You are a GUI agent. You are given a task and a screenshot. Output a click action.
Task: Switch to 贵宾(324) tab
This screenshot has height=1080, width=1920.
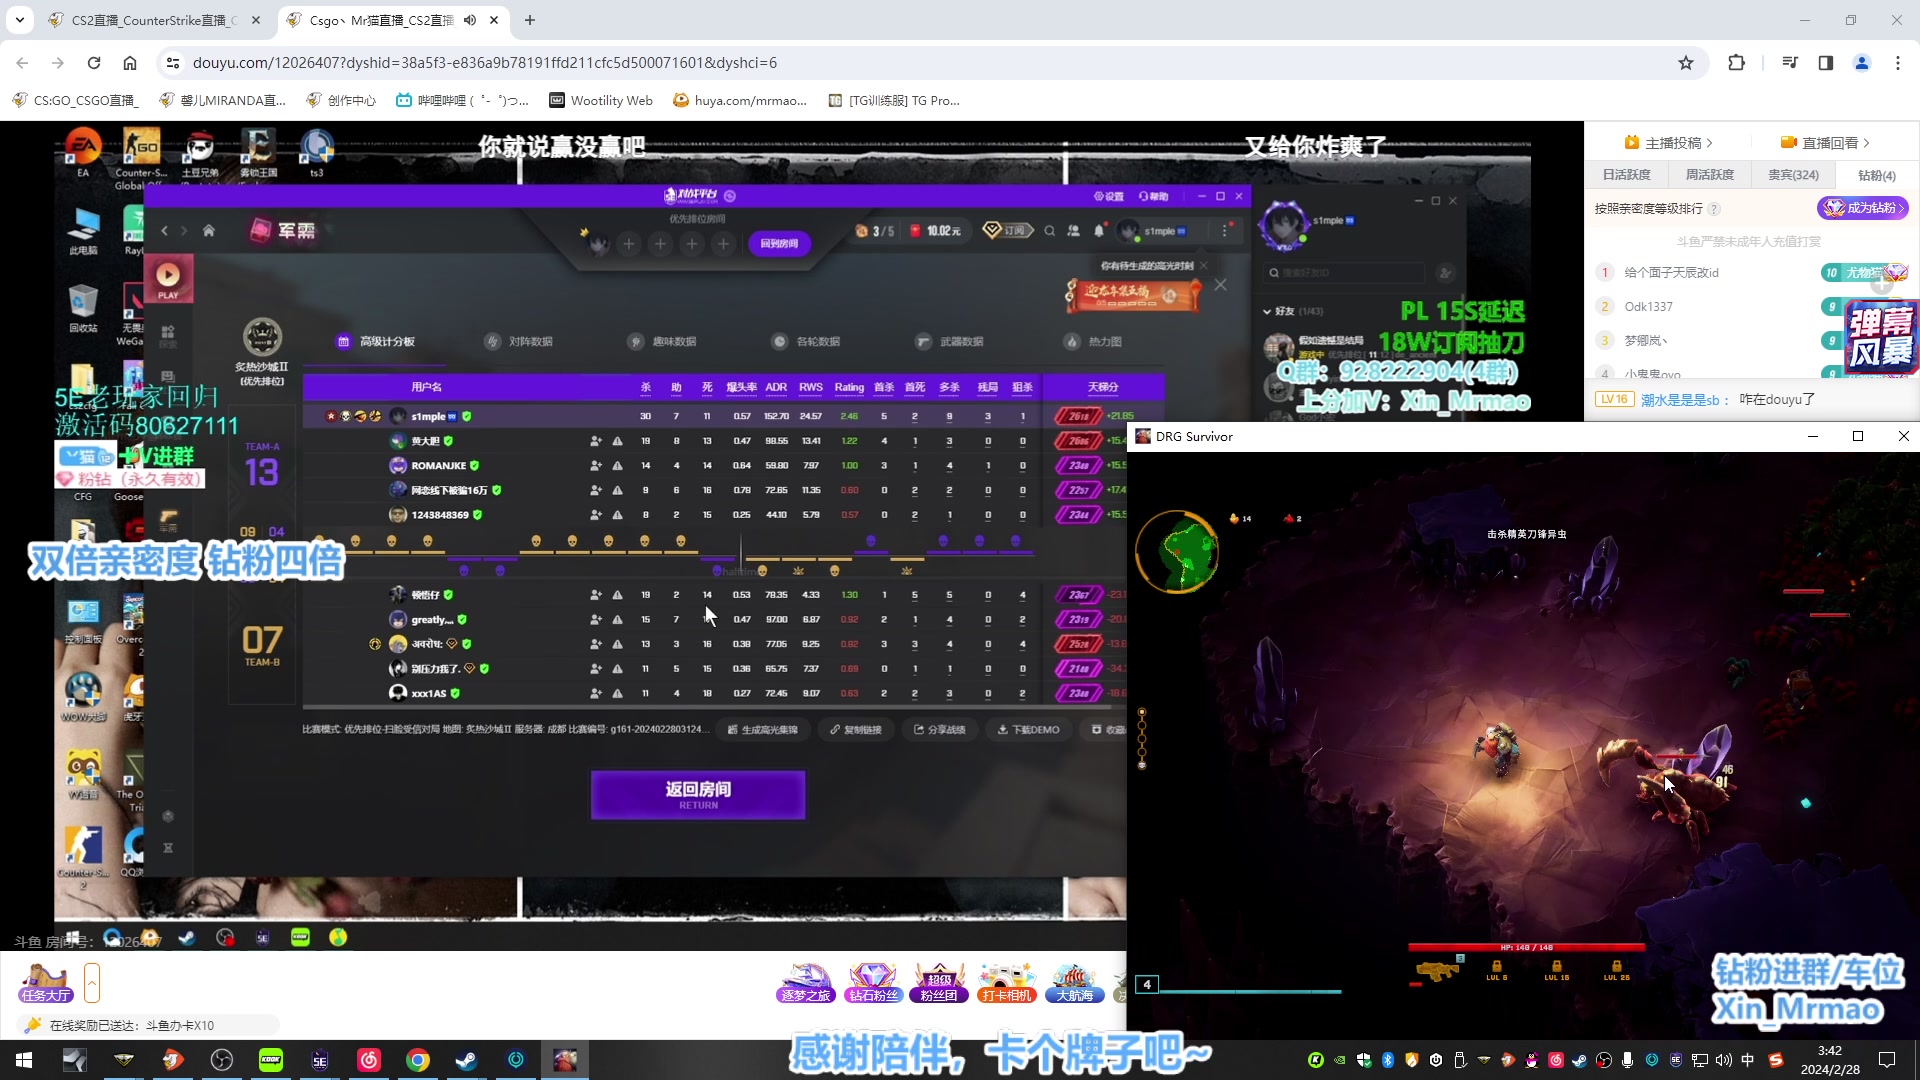pos(1793,175)
